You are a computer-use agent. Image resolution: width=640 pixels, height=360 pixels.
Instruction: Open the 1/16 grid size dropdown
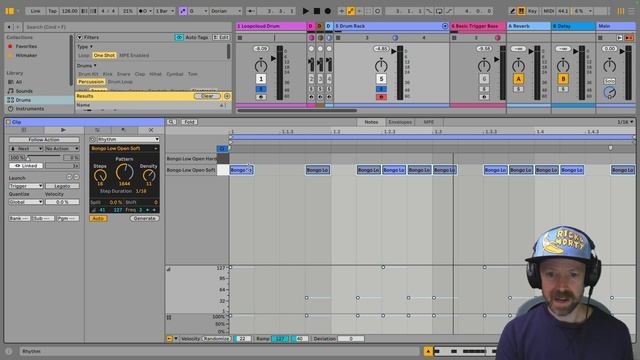tap(625, 122)
